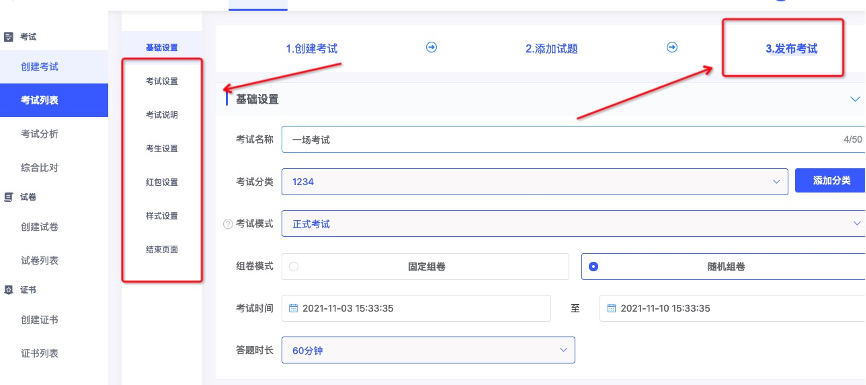
Task: Click the 证书 section icon in sidebar
Action: coord(8,290)
